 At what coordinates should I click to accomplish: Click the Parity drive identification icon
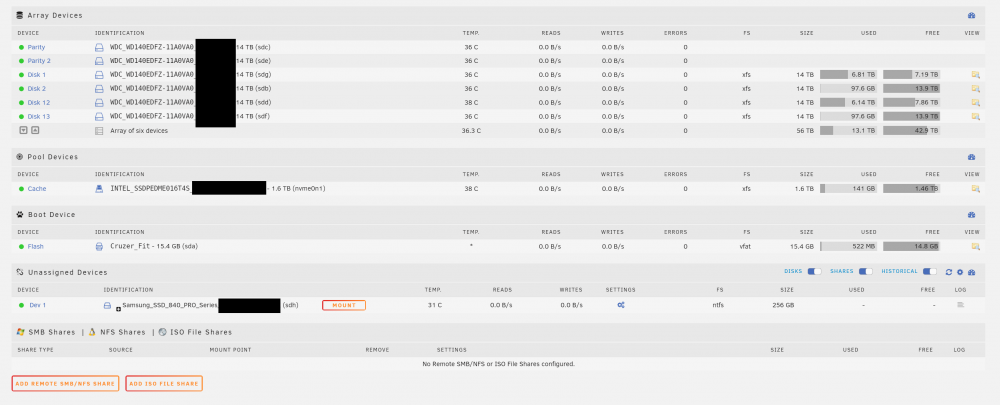(x=99, y=47)
